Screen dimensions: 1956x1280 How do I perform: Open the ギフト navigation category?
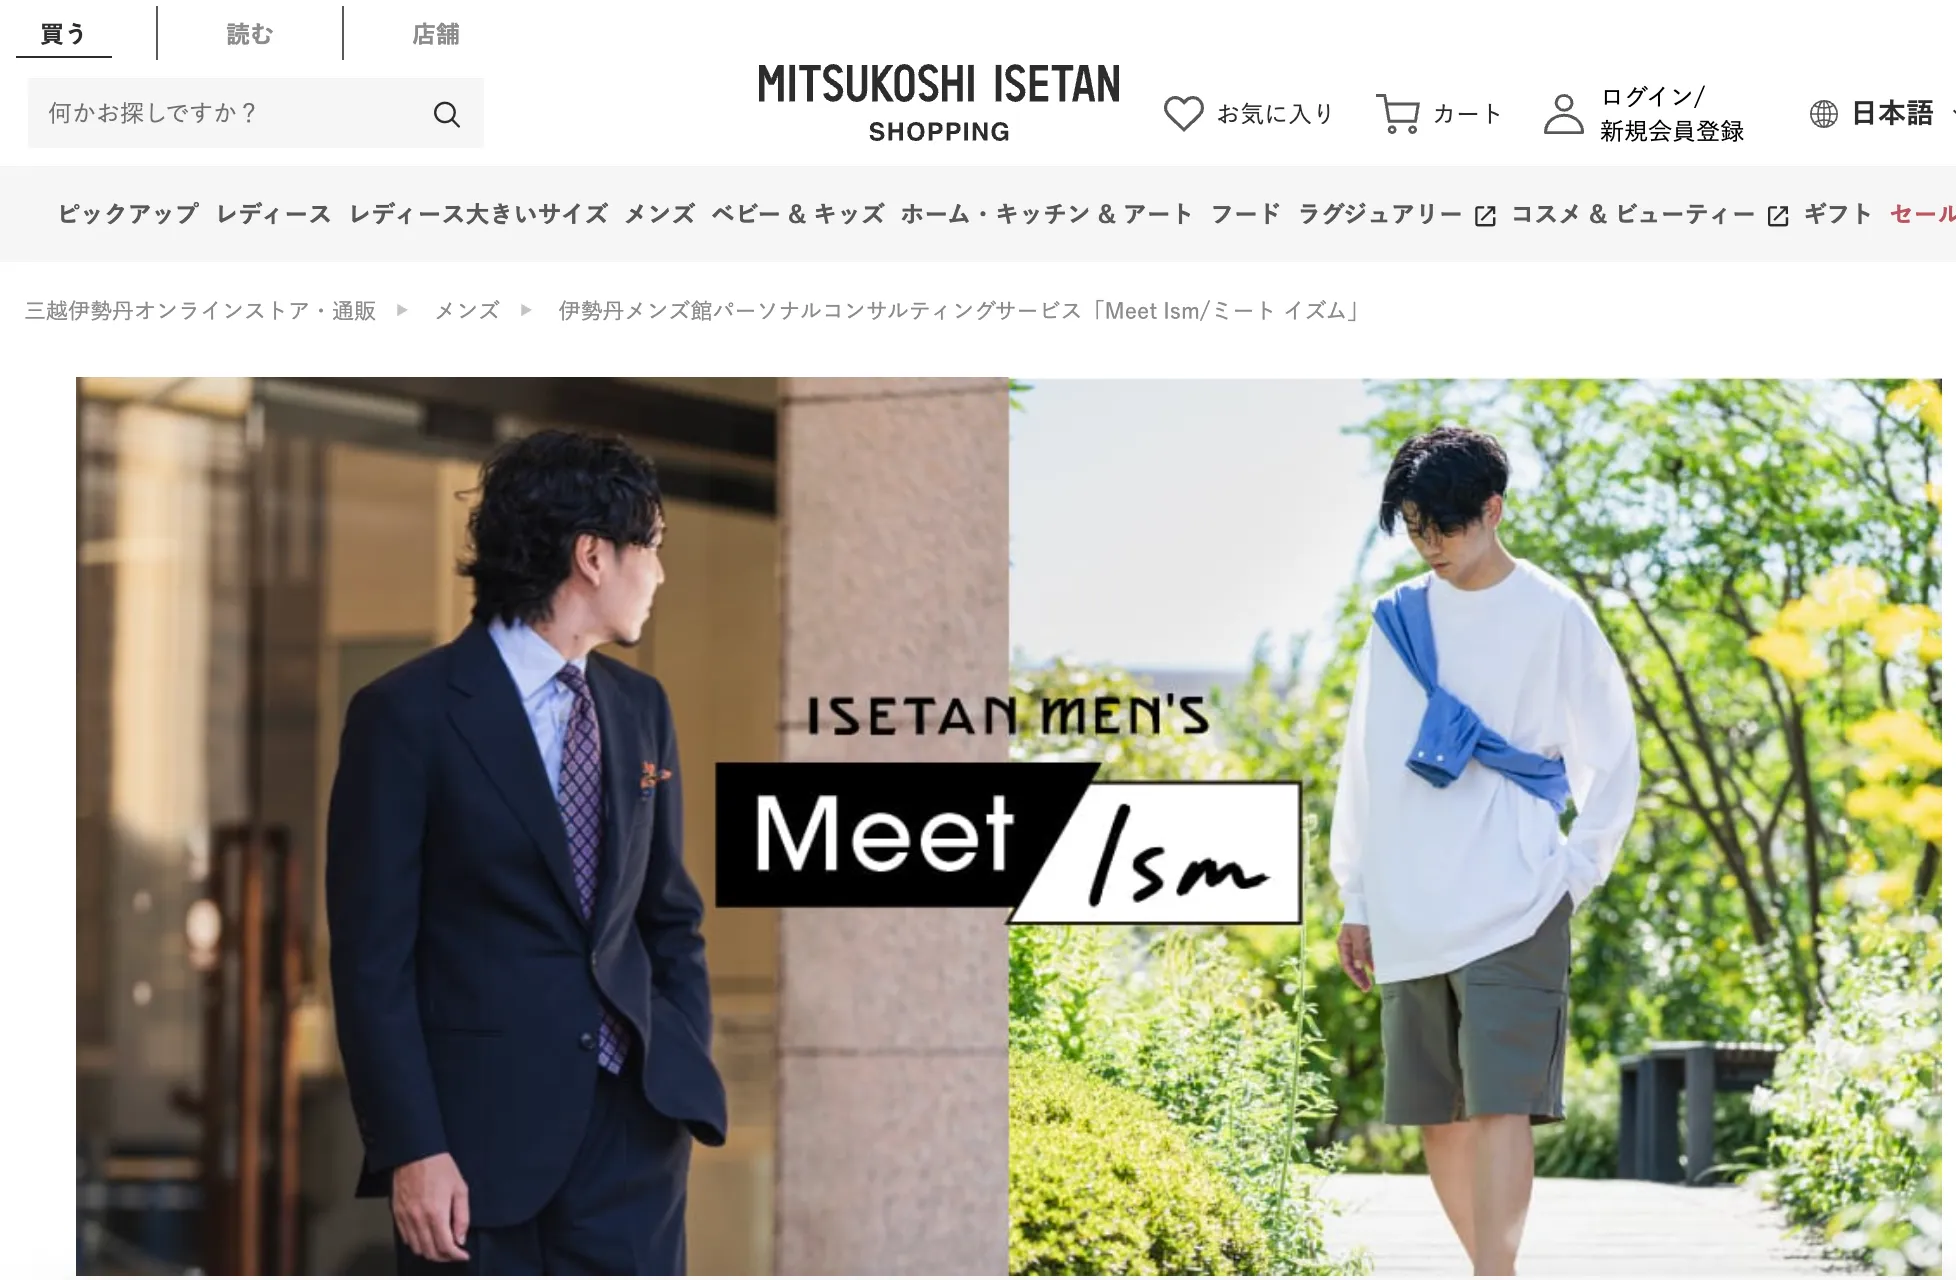click(1837, 214)
